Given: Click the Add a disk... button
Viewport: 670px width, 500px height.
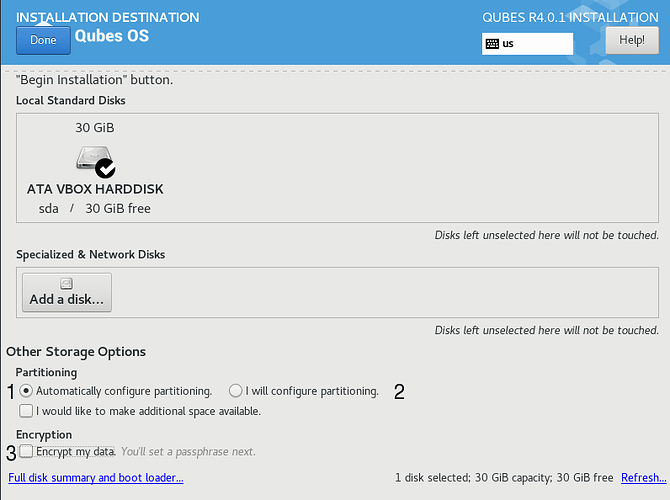Looking at the screenshot, I should (67, 293).
